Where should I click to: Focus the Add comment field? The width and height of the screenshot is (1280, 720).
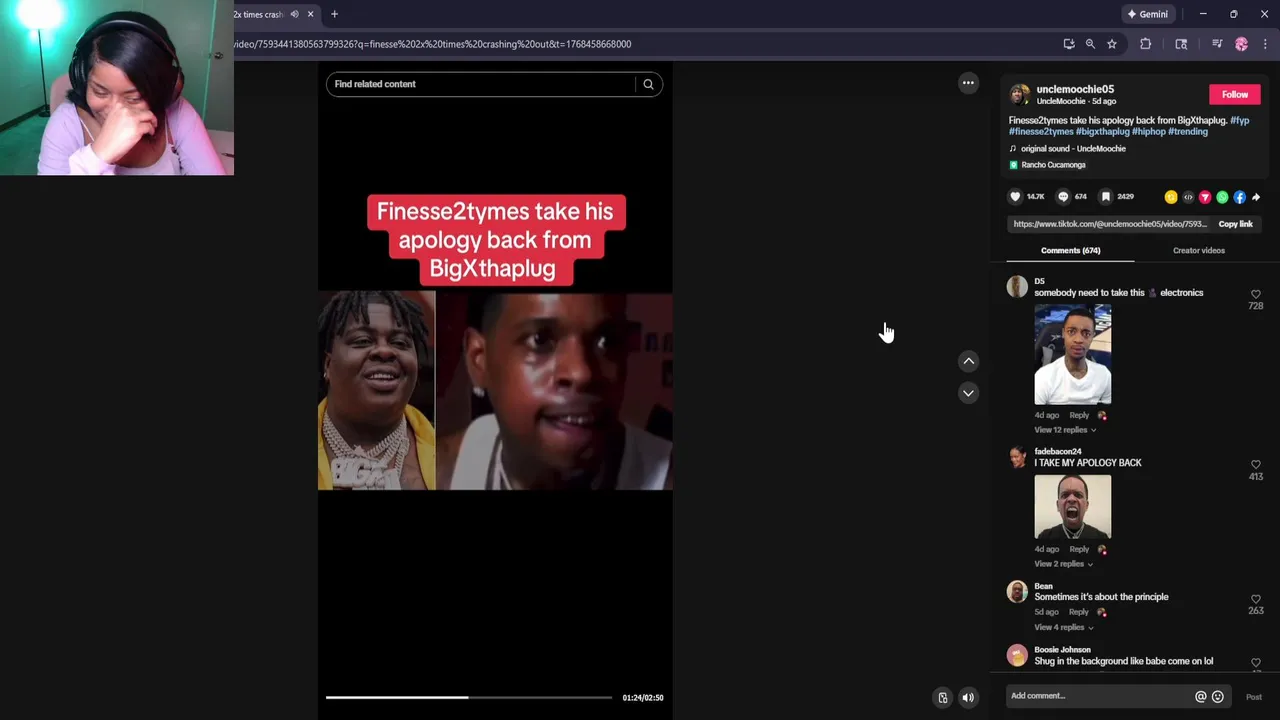click(1097, 696)
